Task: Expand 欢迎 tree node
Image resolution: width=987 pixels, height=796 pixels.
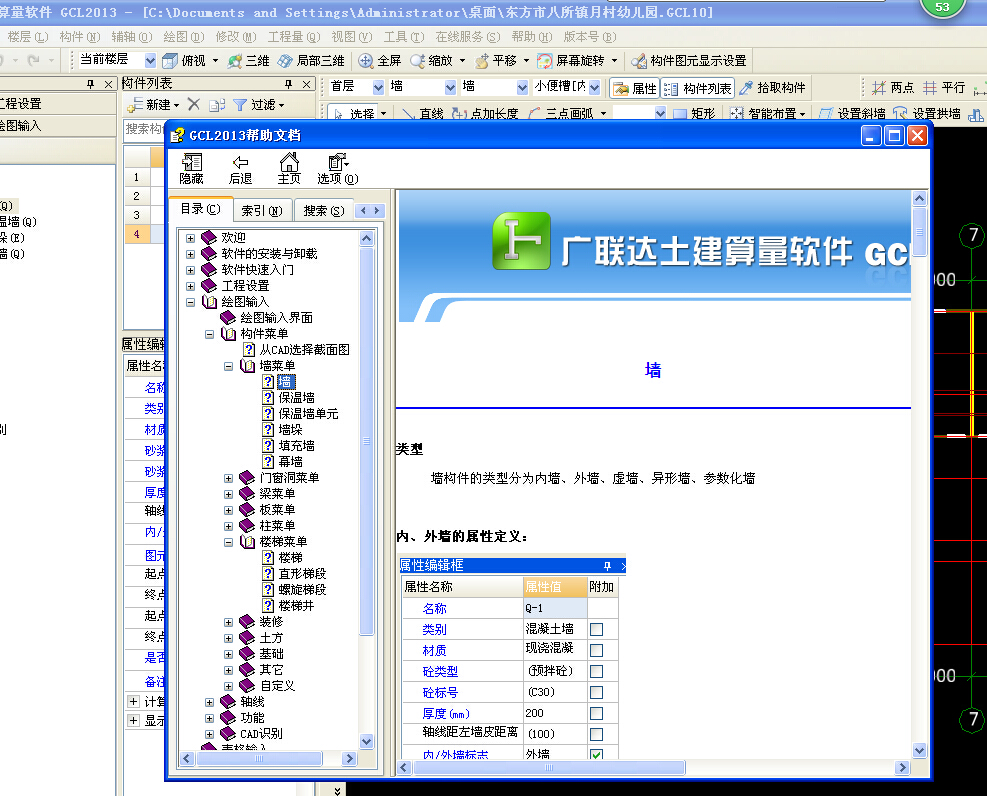Action: coord(190,238)
